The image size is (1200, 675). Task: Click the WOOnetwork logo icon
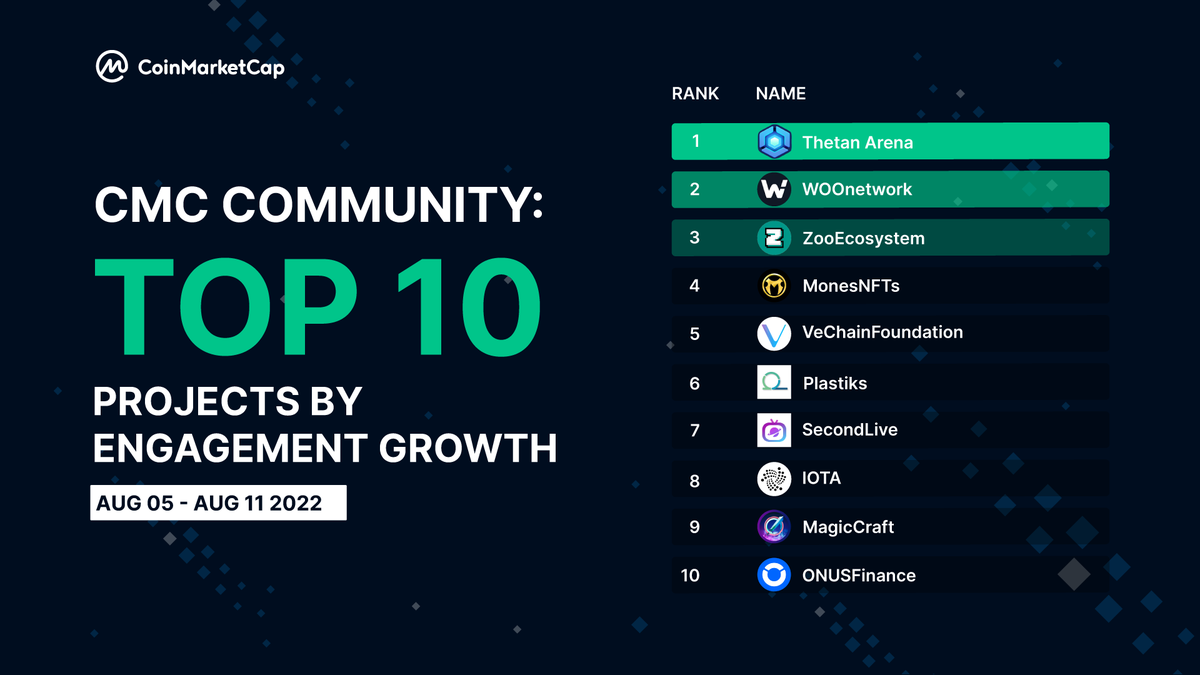[x=774, y=189]
